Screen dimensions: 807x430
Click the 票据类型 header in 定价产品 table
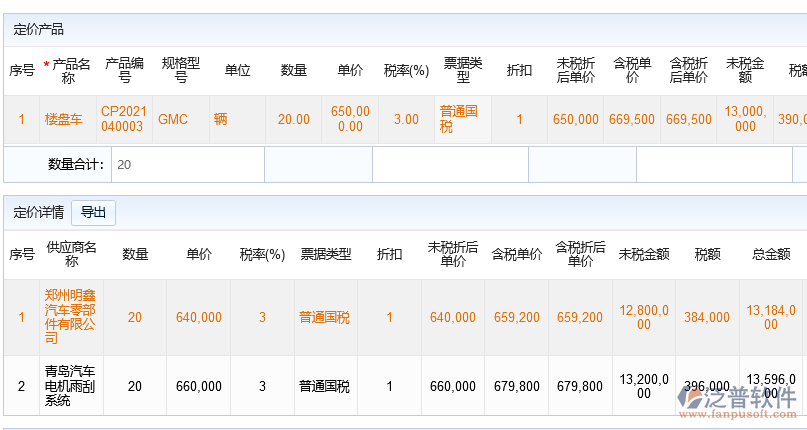point(463,70)
